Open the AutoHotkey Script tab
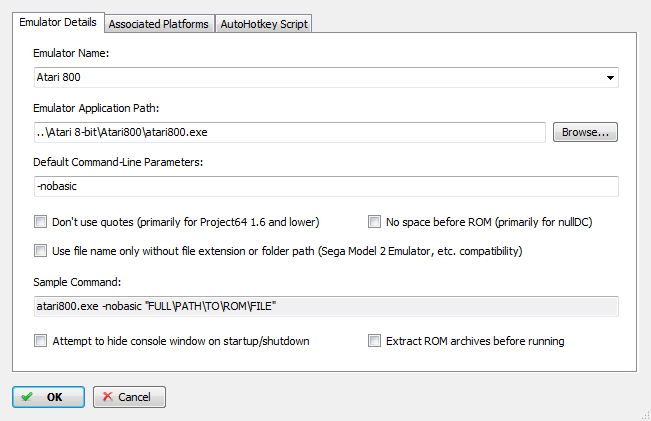Viewport: 651px width, 421px height. pos(264,24)
